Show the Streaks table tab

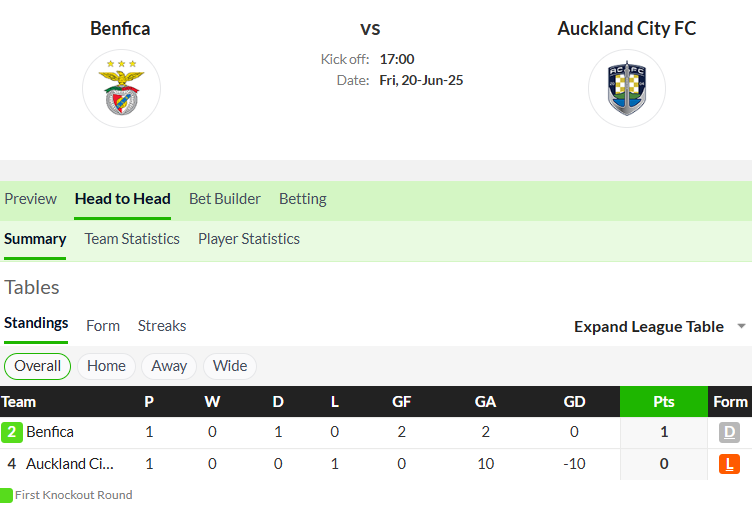[162, 326]
